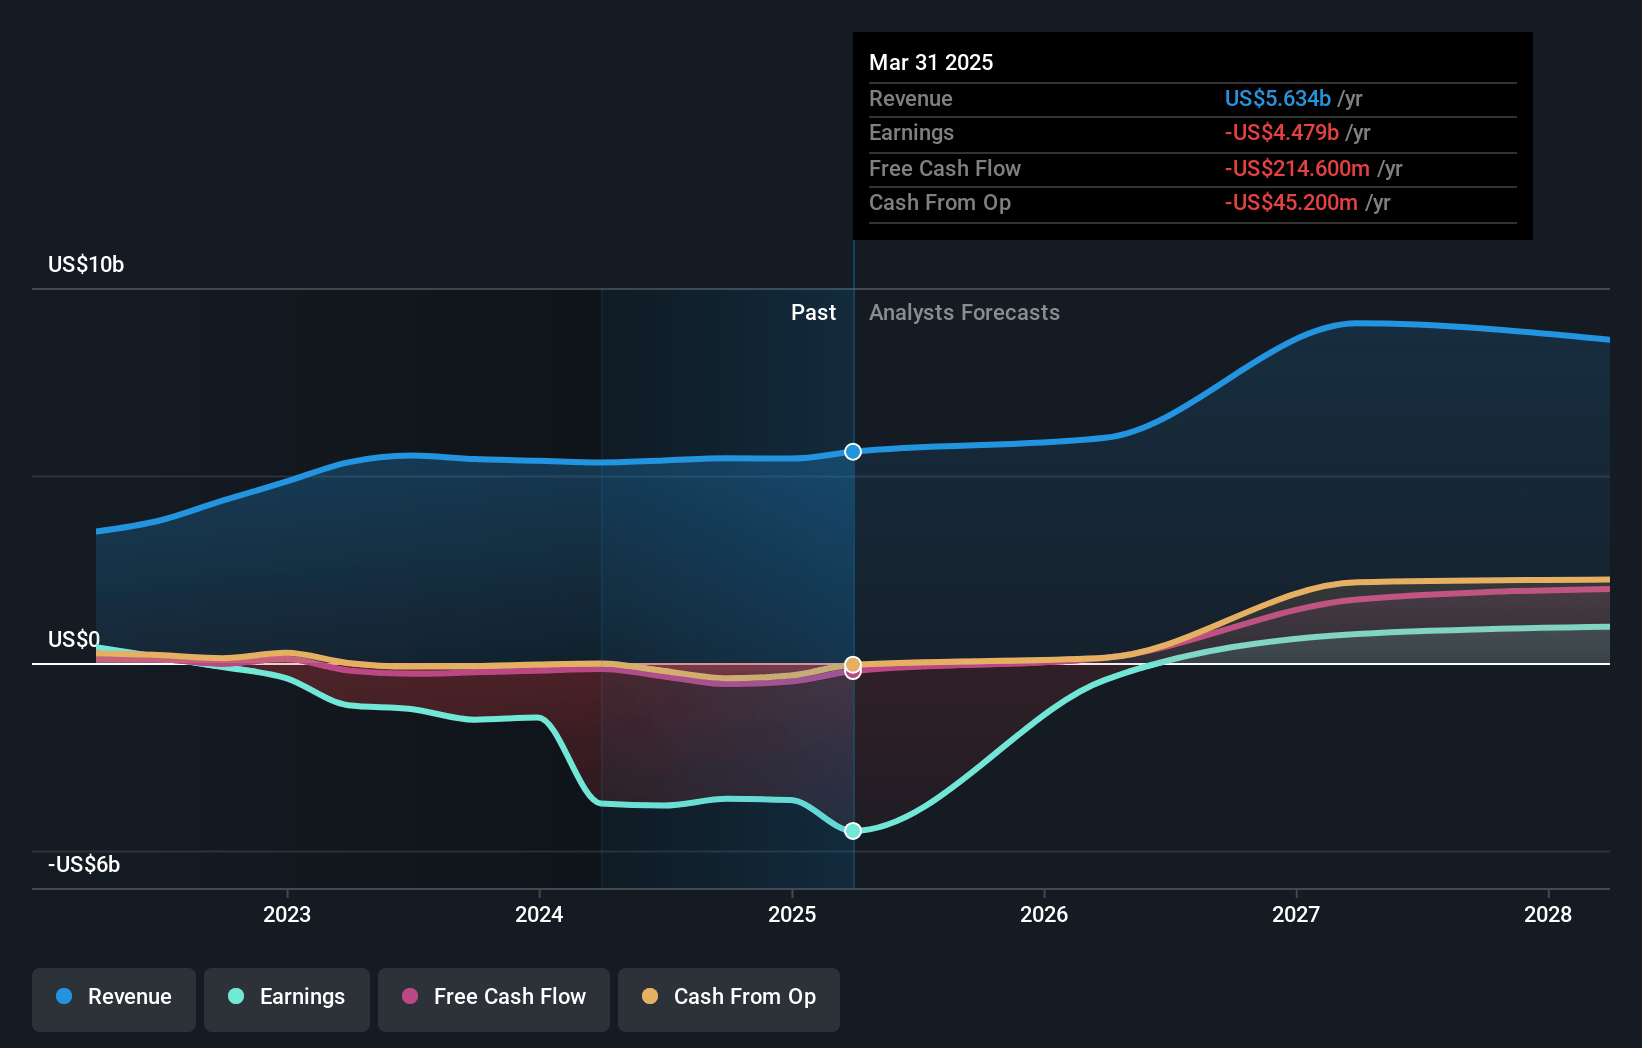Click the -US$4.479b earnings value

pyautogui.click(x=1282, y=132)
